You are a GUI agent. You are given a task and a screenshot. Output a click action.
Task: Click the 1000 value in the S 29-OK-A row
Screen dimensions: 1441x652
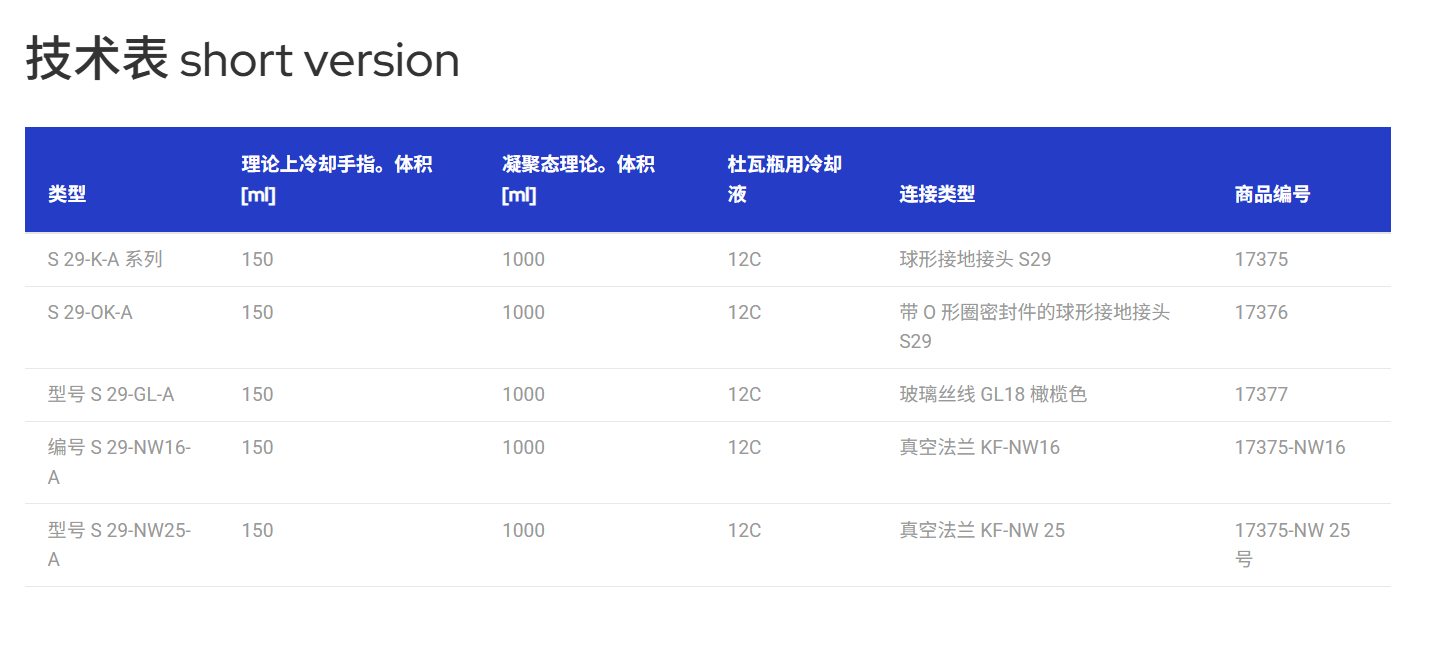[x=523, y=313]
